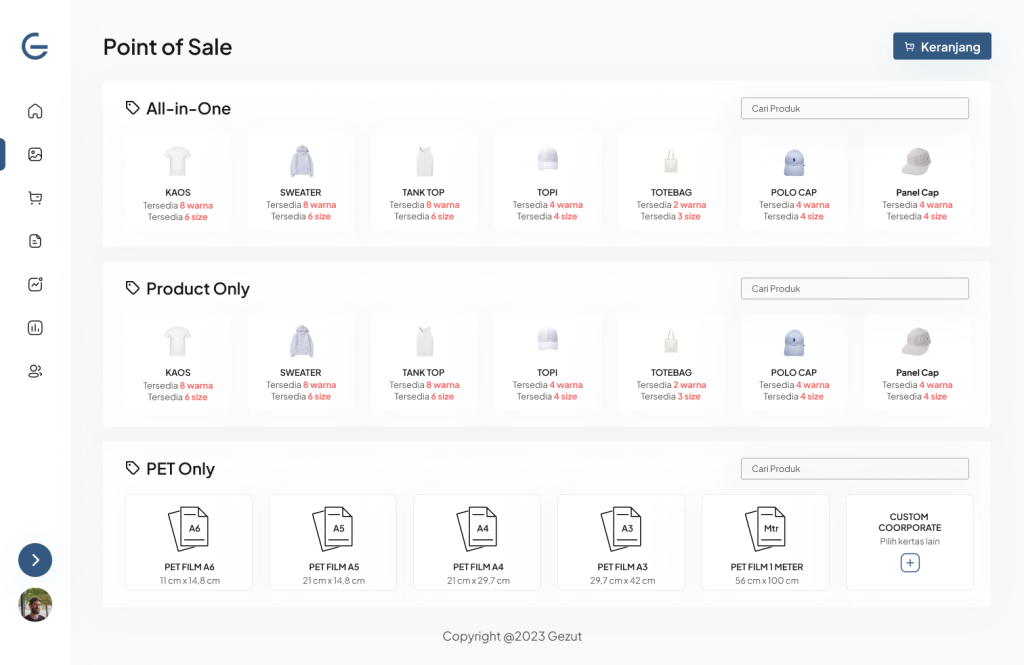Choose SWEATER in All-in-One section
1024x665 pixels.
(301, 182)
